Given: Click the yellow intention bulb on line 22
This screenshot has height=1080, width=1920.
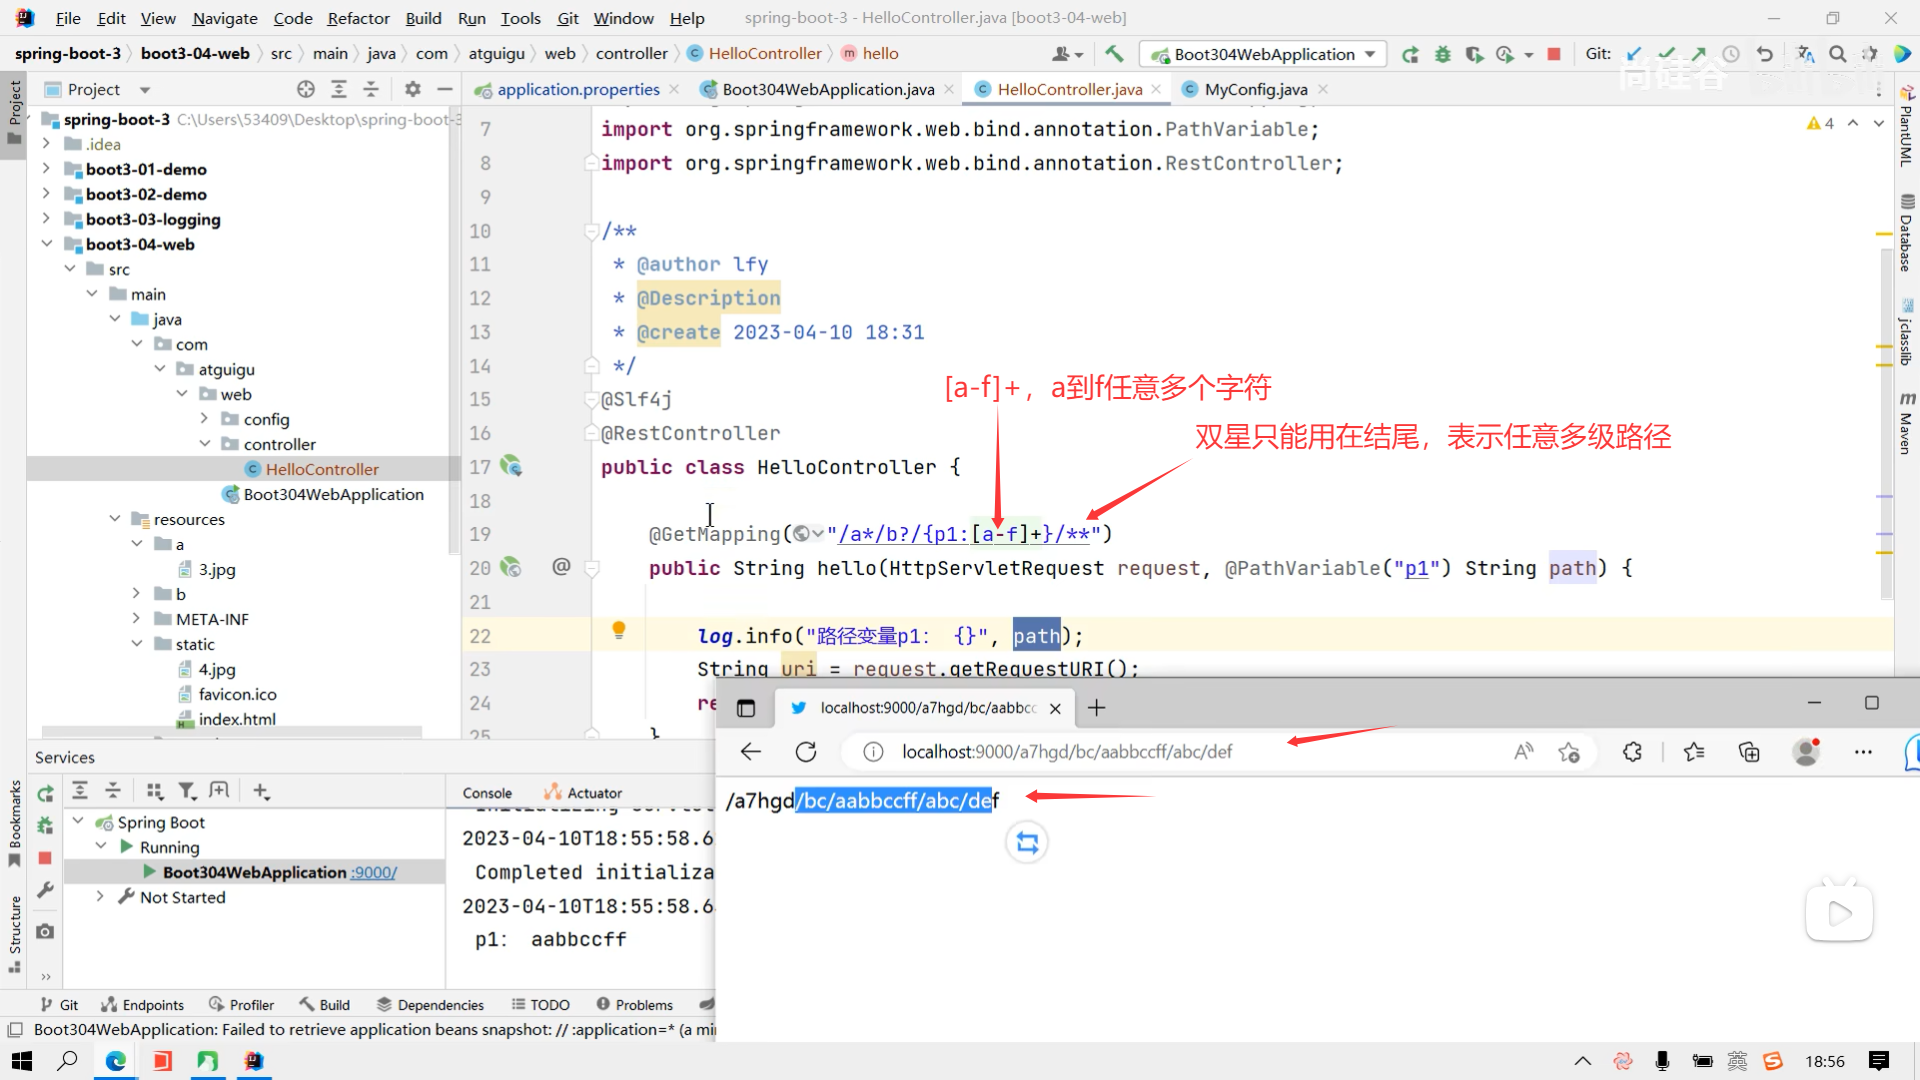Looking at the screenshot, I should (619, 630).
